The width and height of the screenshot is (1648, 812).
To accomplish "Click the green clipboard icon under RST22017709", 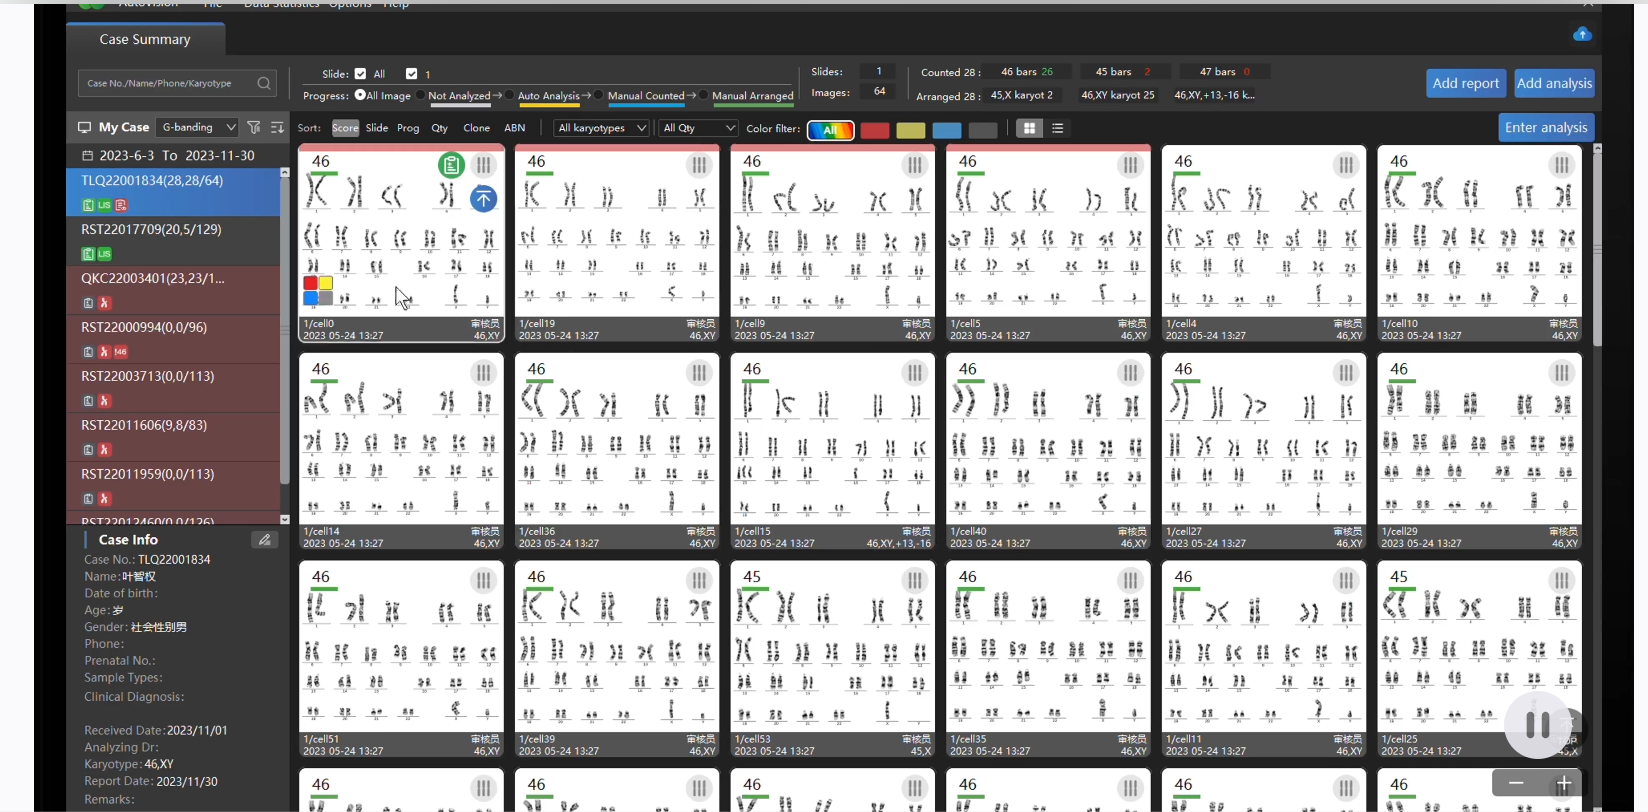I will (88, 254).
